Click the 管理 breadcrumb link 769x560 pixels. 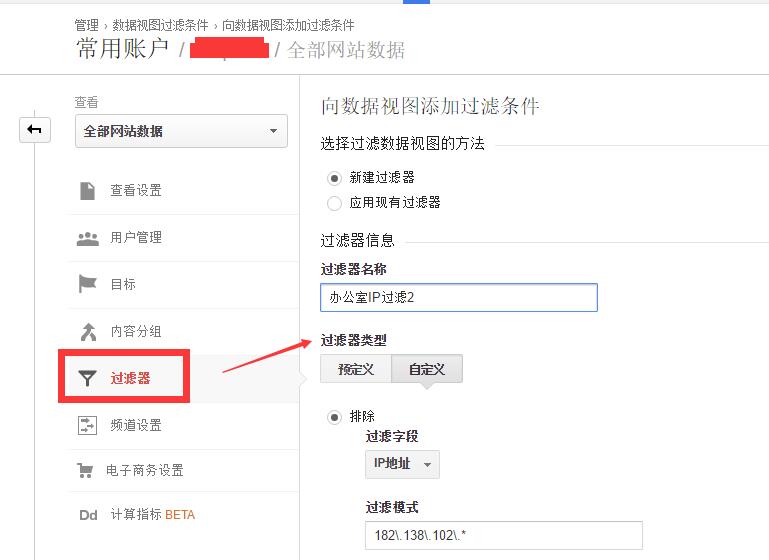point(86,25)
